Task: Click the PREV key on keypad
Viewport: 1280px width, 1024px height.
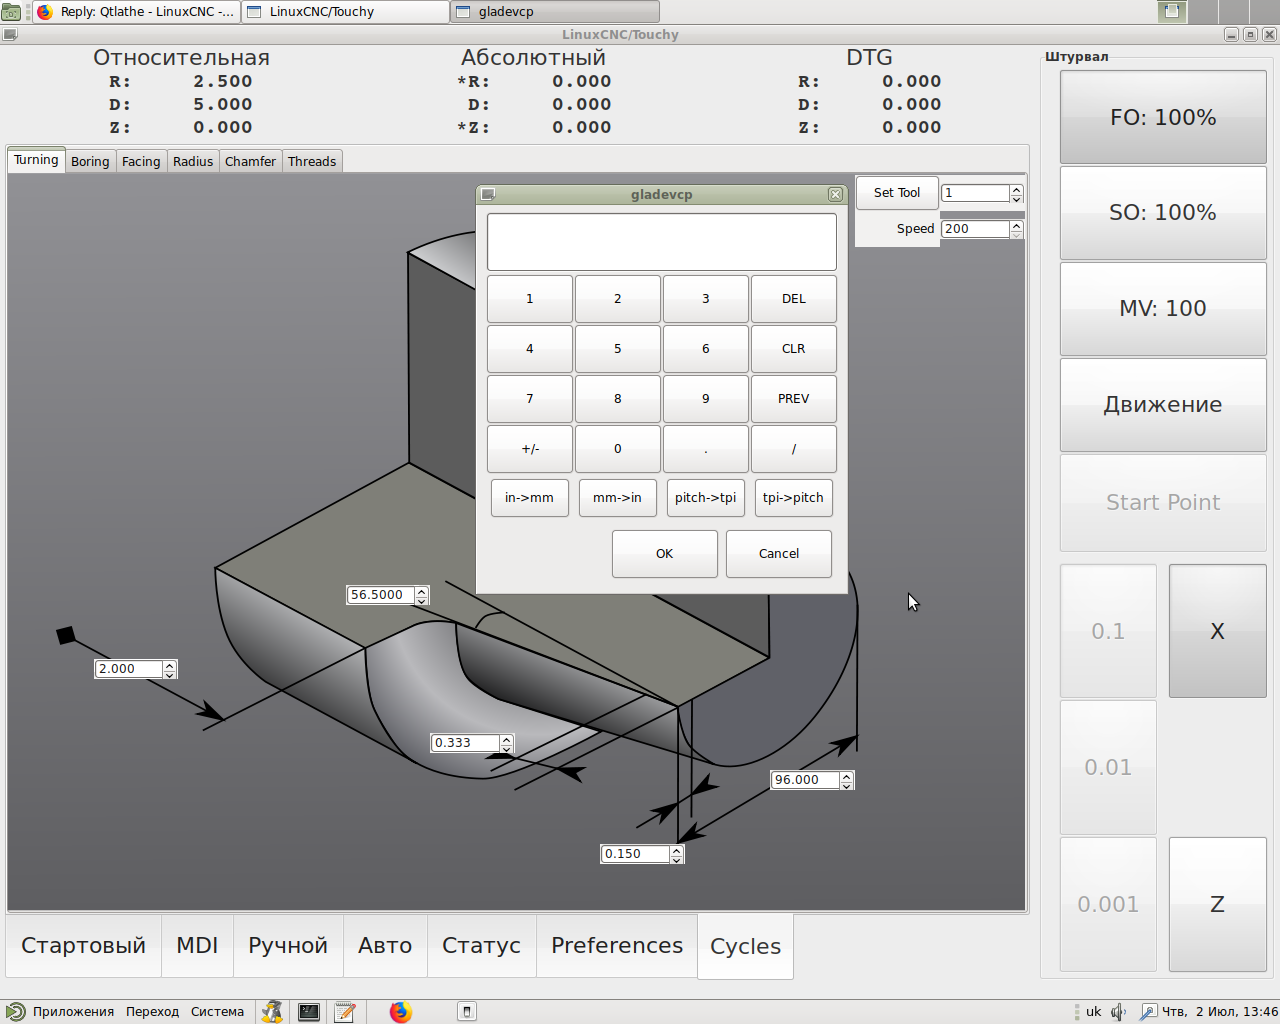Action: (794, 399)
